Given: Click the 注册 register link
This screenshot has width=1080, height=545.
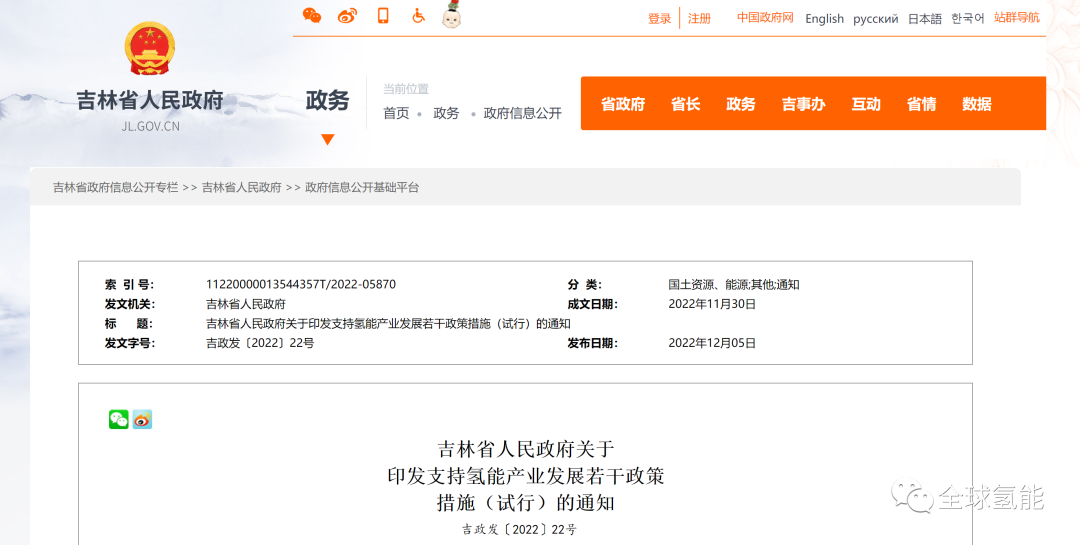Looking at the screenshot, I should tap(699, 19).
